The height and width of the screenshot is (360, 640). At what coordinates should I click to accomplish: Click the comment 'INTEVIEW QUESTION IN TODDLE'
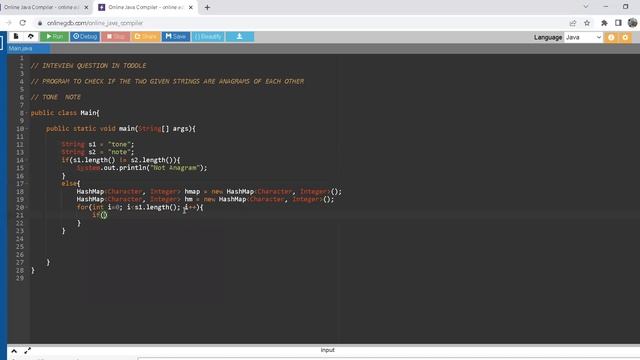[x=94, y=66]
